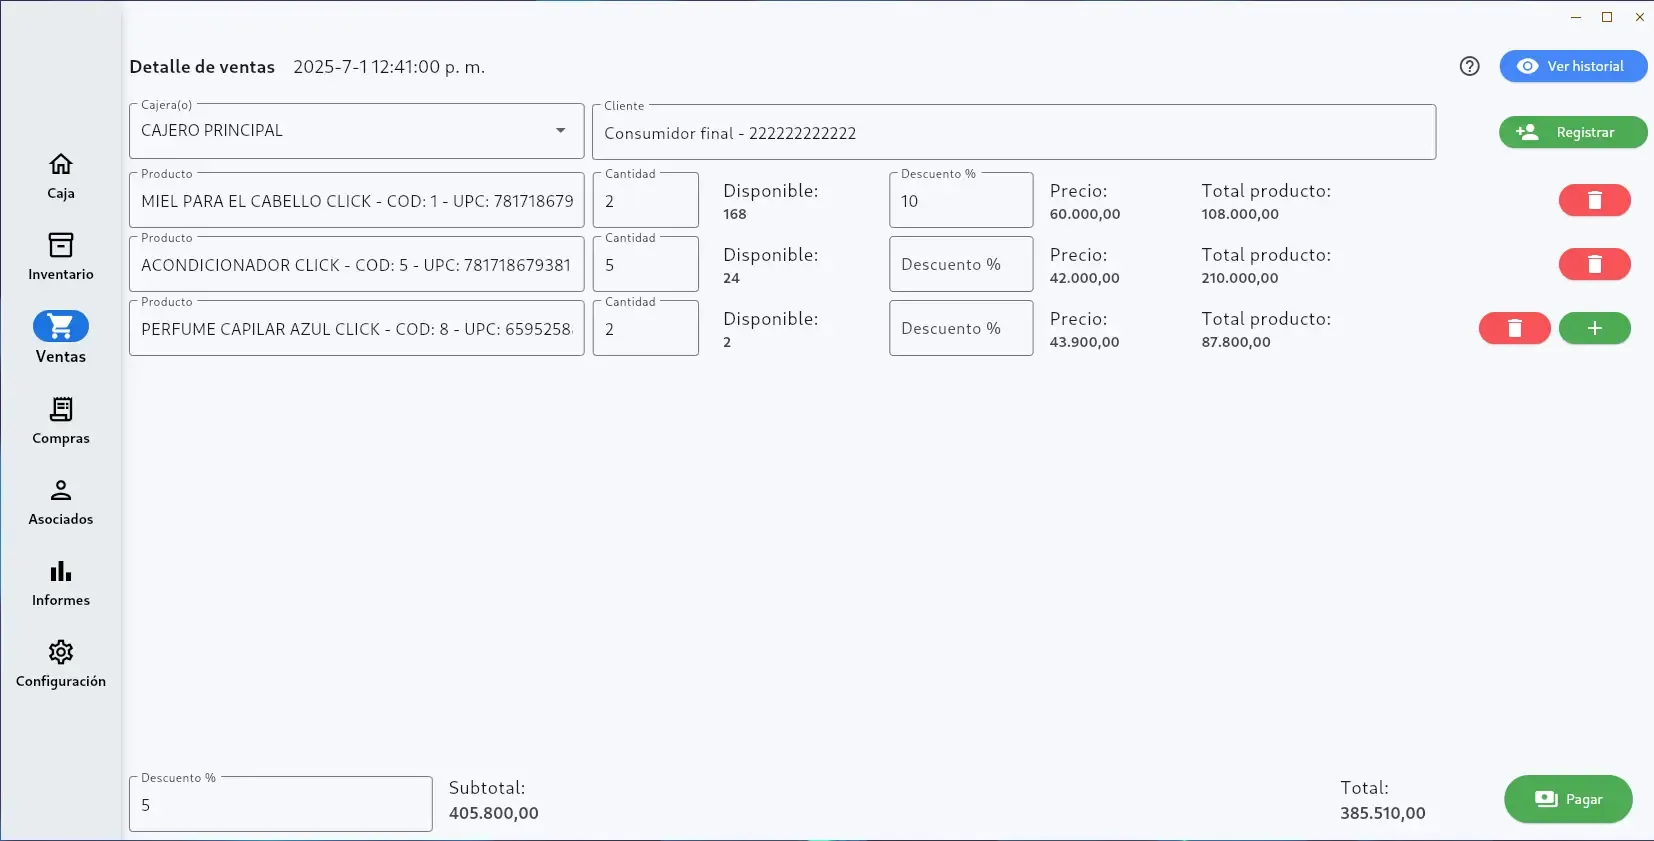
Task: Focus Descuento % field for PERFUME row
Action: point(961,328)
